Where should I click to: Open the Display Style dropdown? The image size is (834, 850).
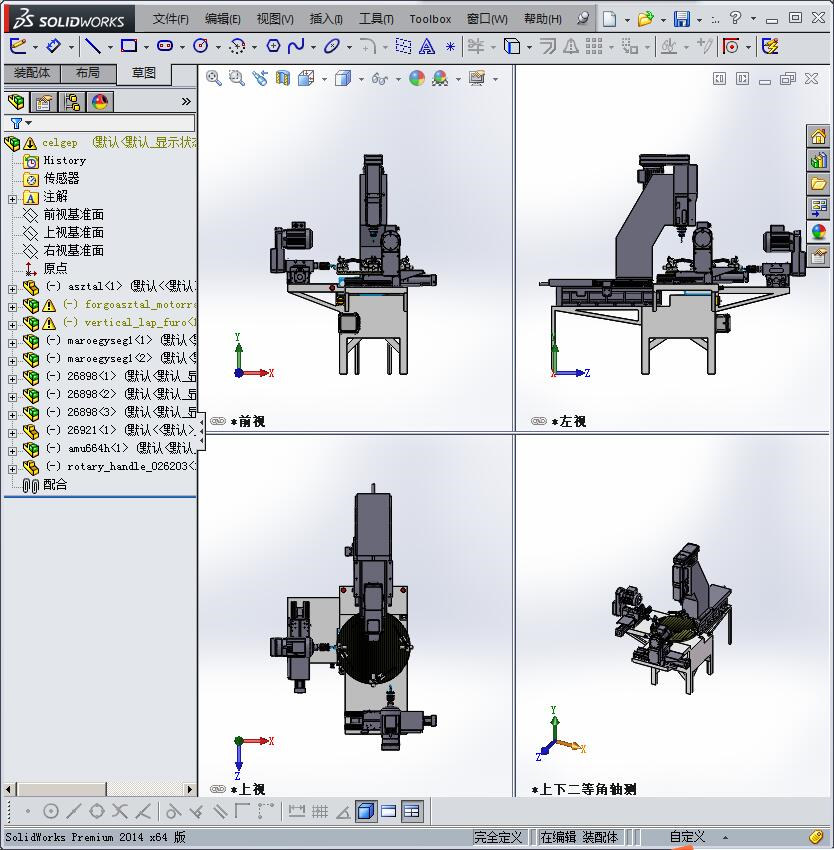click(x=361, y=78)
